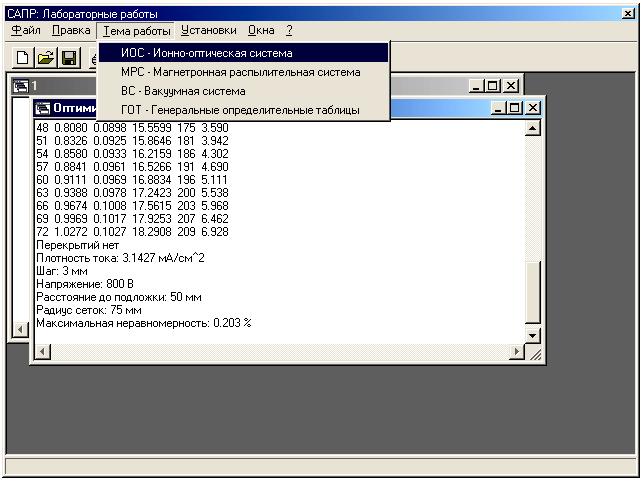Click the Save floppy disk icon
The width and height of the screenshot is (642, 481).
tap(69, 58)
